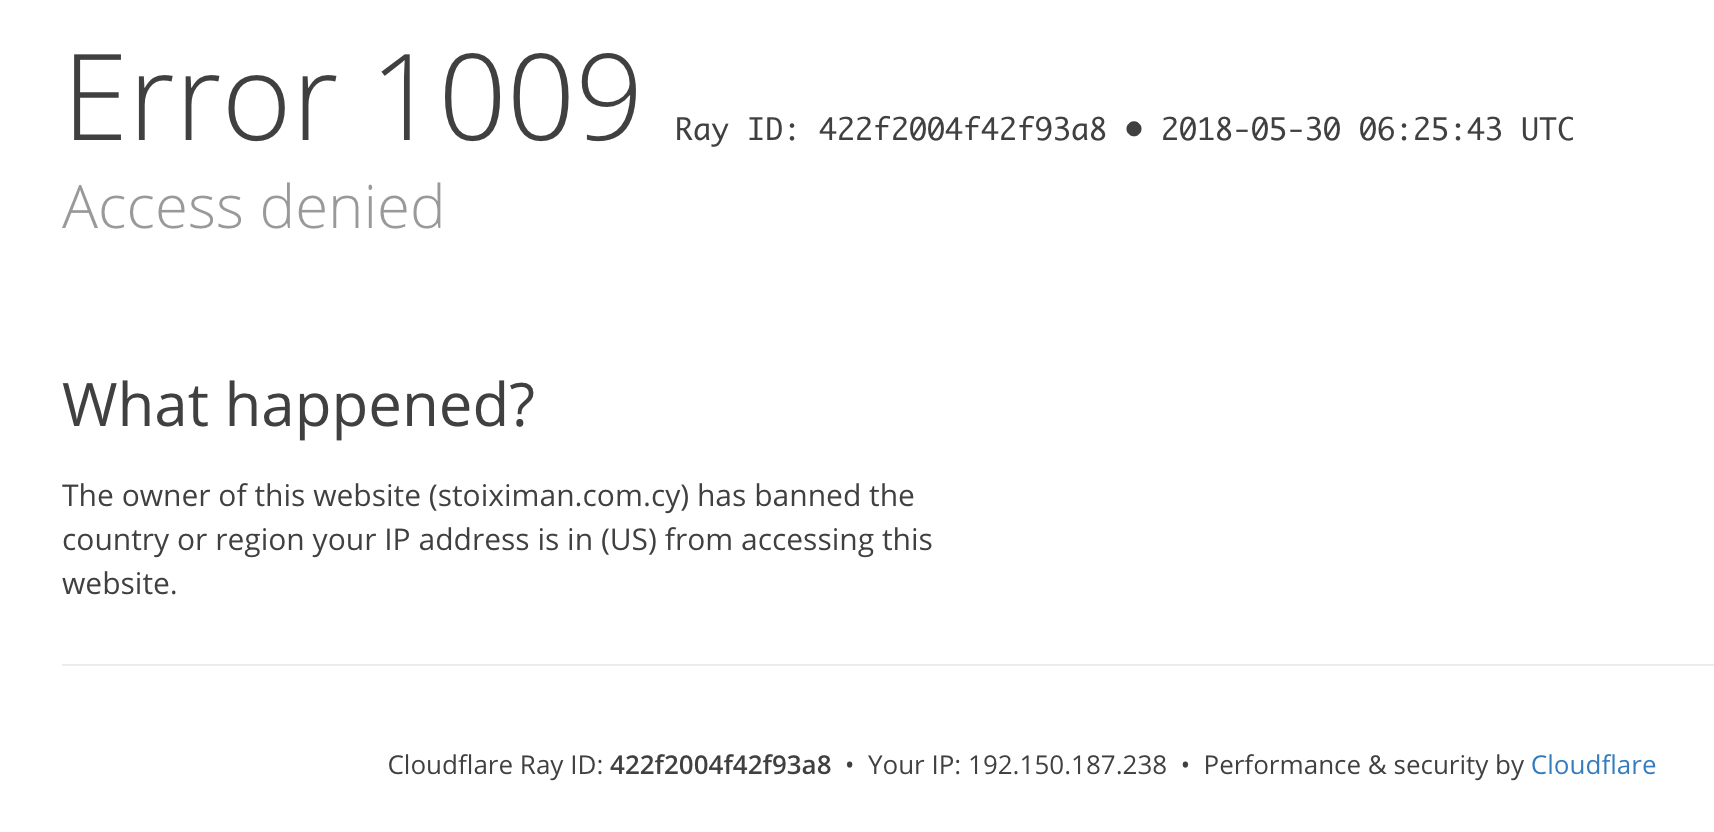The image size is (1714, 832).
Task: Click the word website. ending the paragraph
Action: tap(120, 584)
